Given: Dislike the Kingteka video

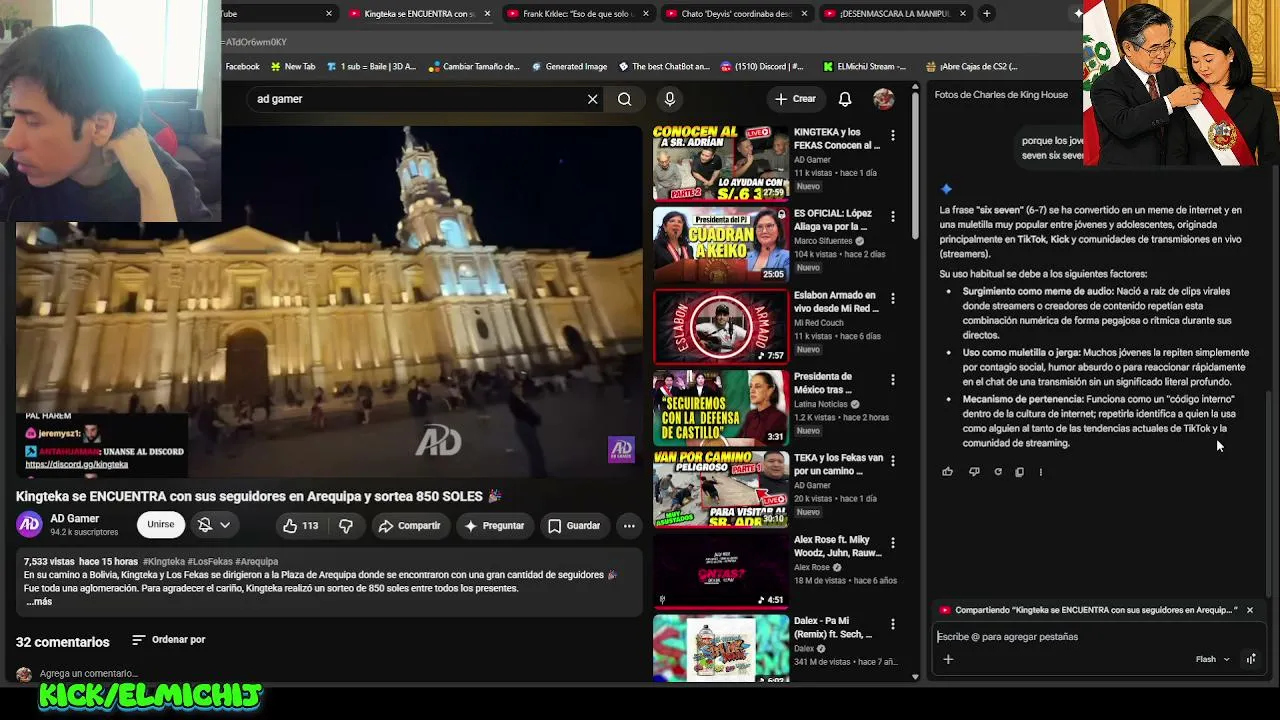Looking at the screenshot, I should [x=346, y=526].
